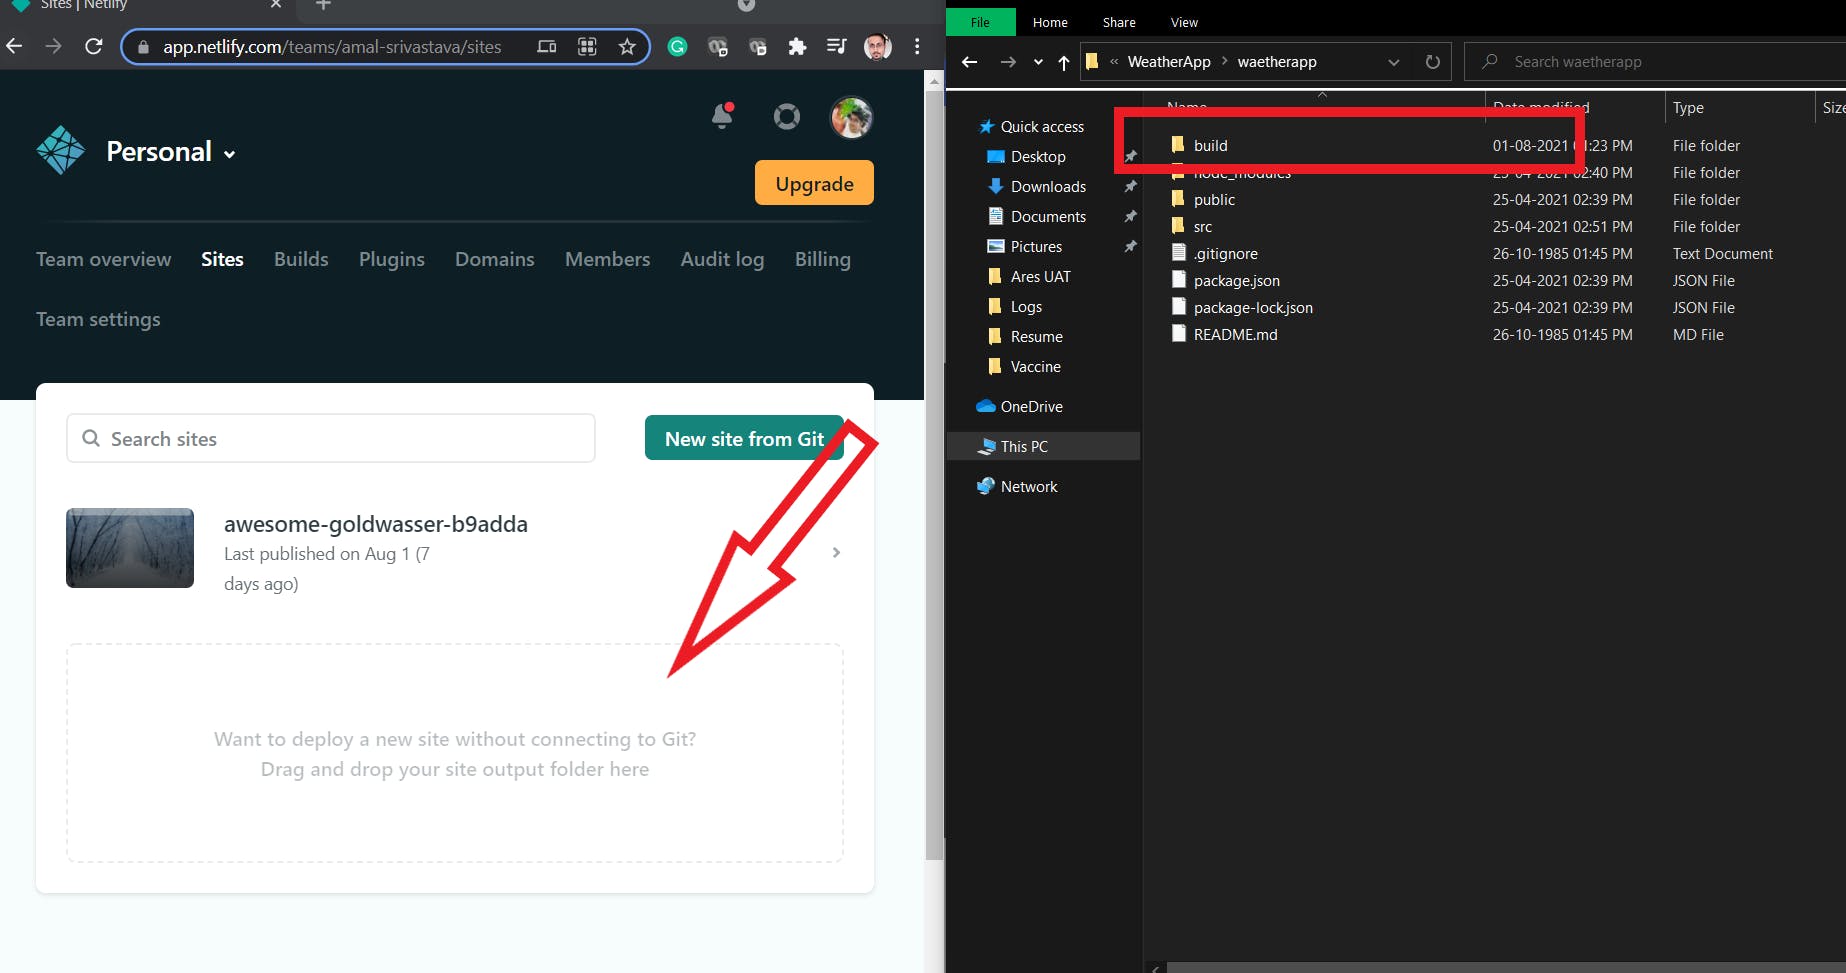Click the Search sites field
The height and width of the screenshot is (973, 1846).
pos(331,438)
